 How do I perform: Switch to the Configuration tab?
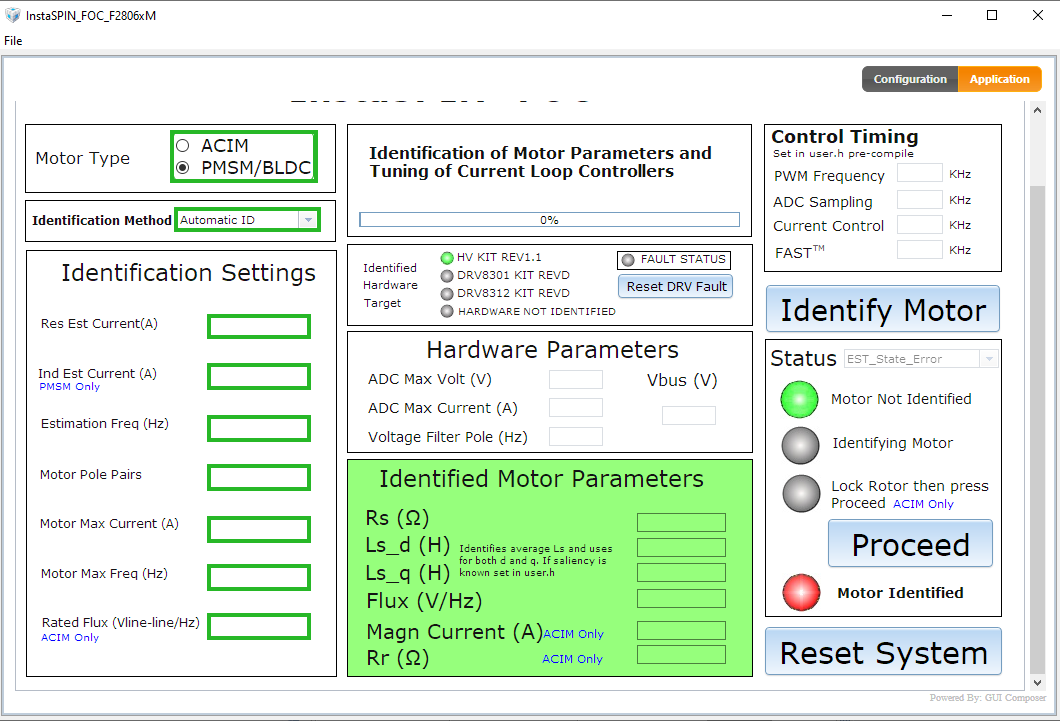pos(910,79)
